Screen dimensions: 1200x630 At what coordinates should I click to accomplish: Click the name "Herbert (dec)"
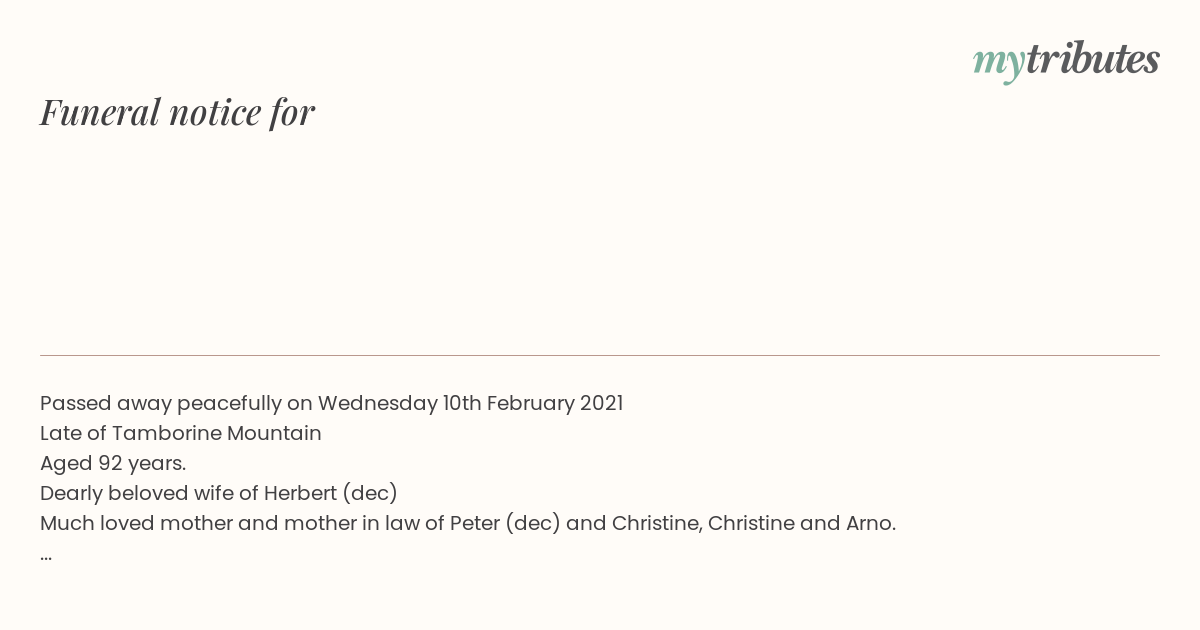click(331, 493)
